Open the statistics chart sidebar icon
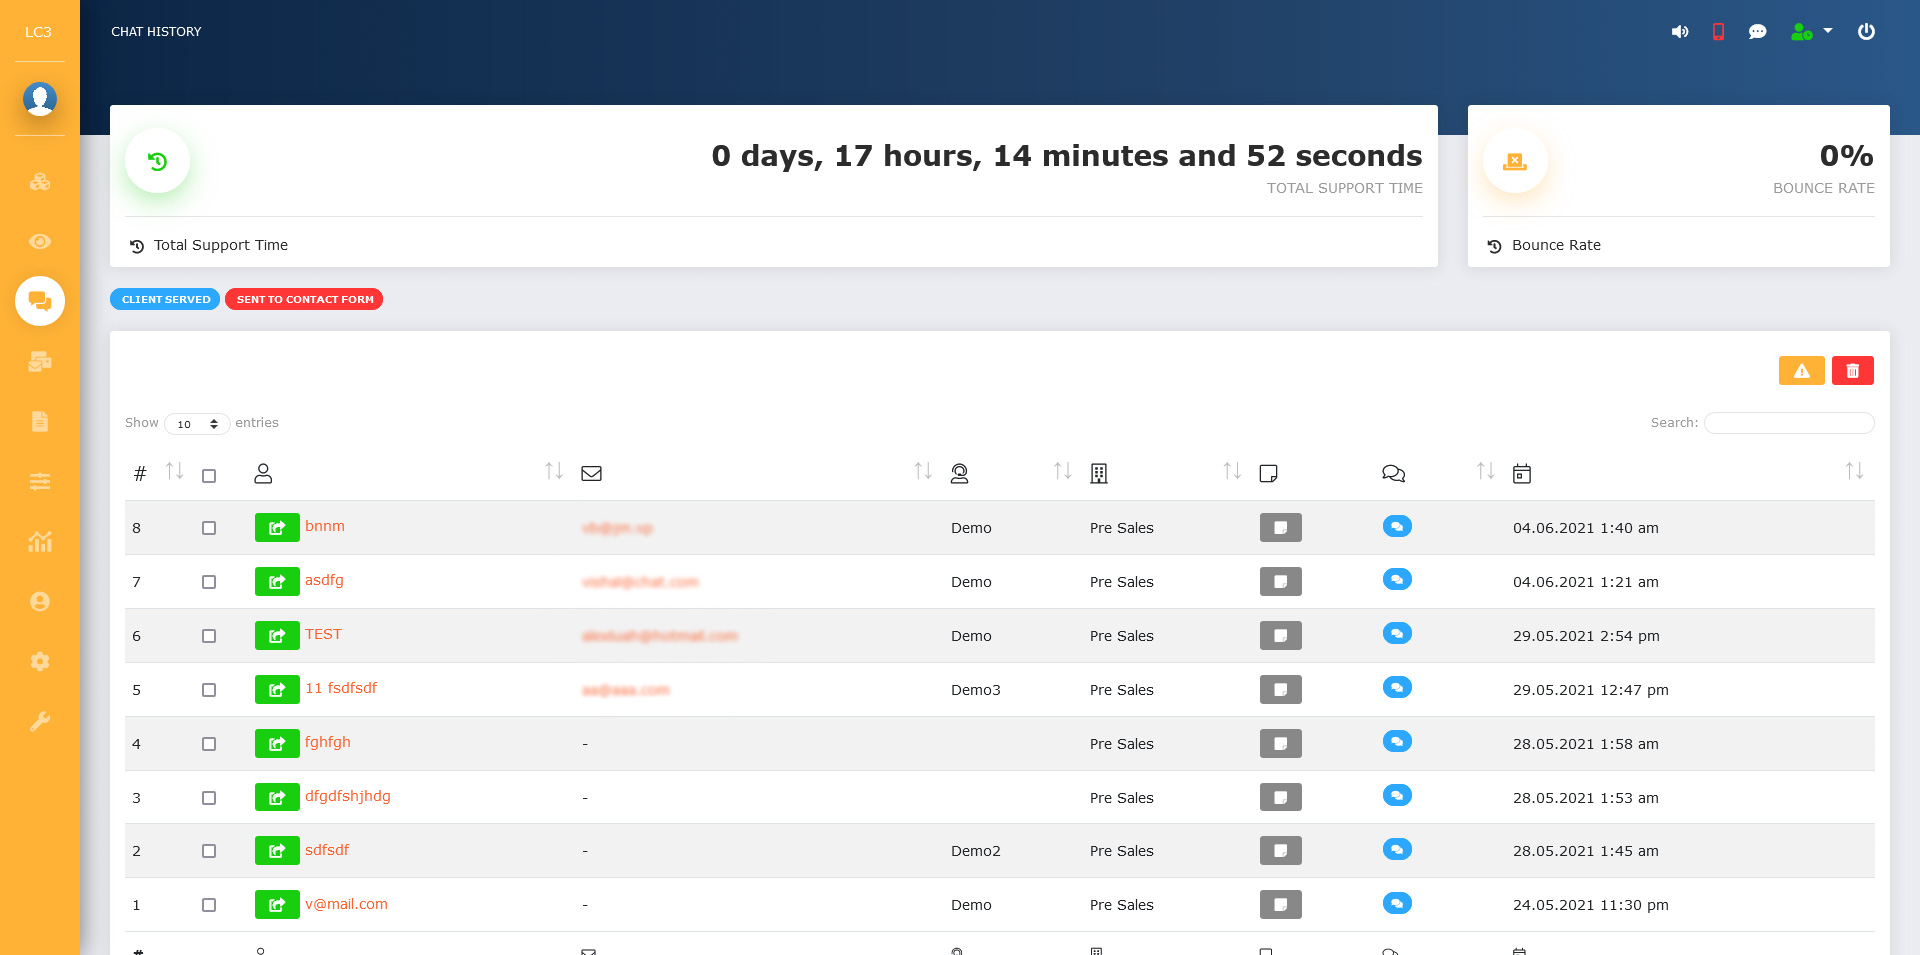Screen dimensions: 1920x955 40,542
